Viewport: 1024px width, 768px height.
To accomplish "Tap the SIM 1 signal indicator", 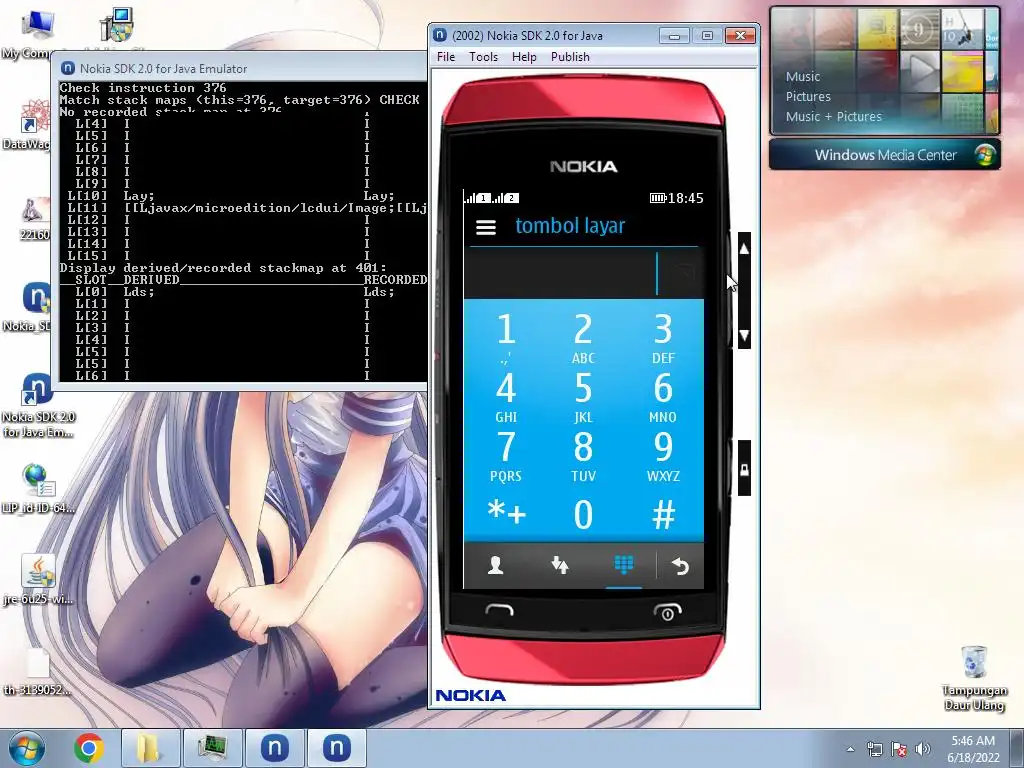I will [477, 197].
